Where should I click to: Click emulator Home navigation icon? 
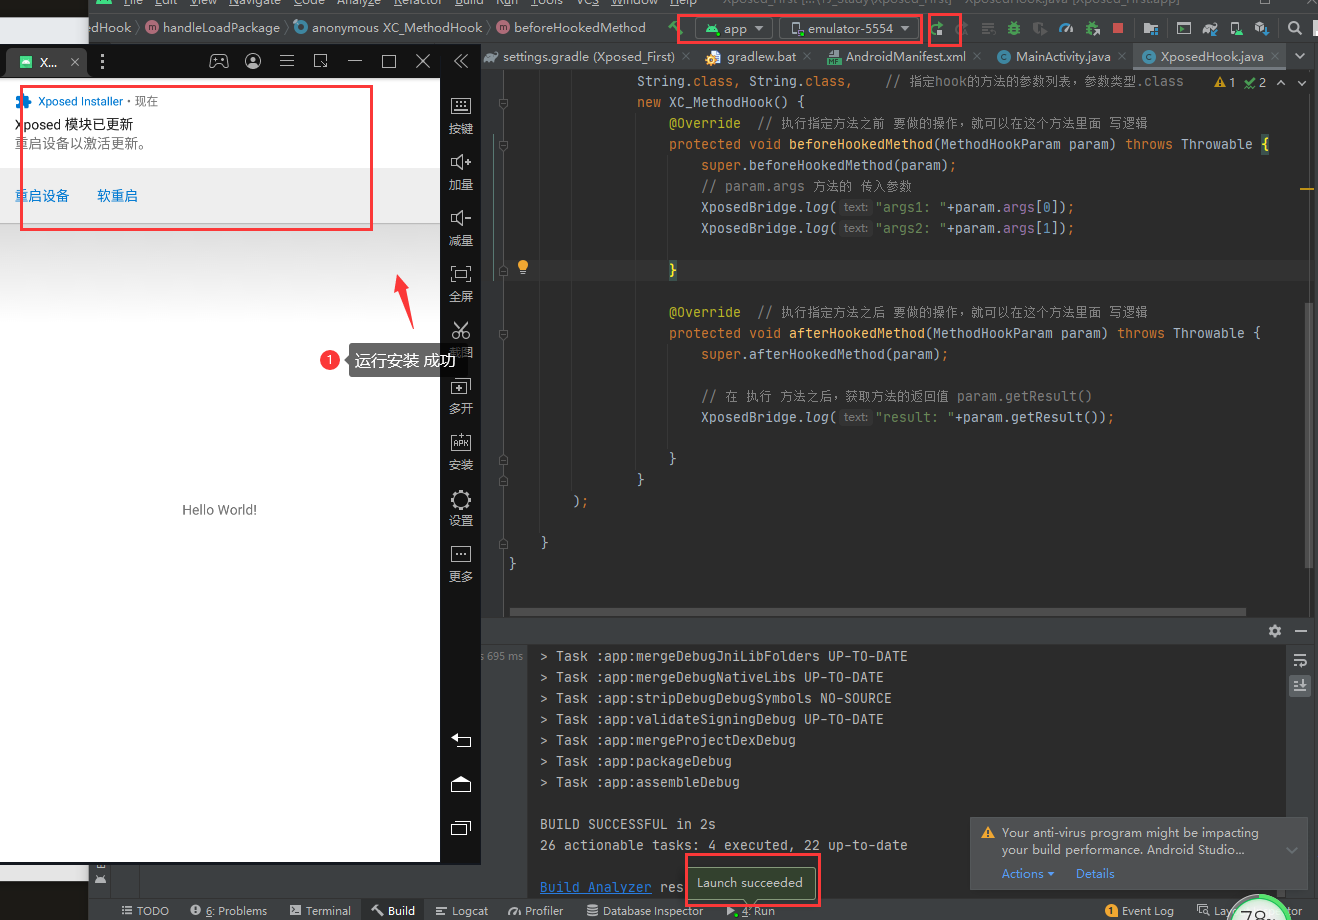point(461,784)
